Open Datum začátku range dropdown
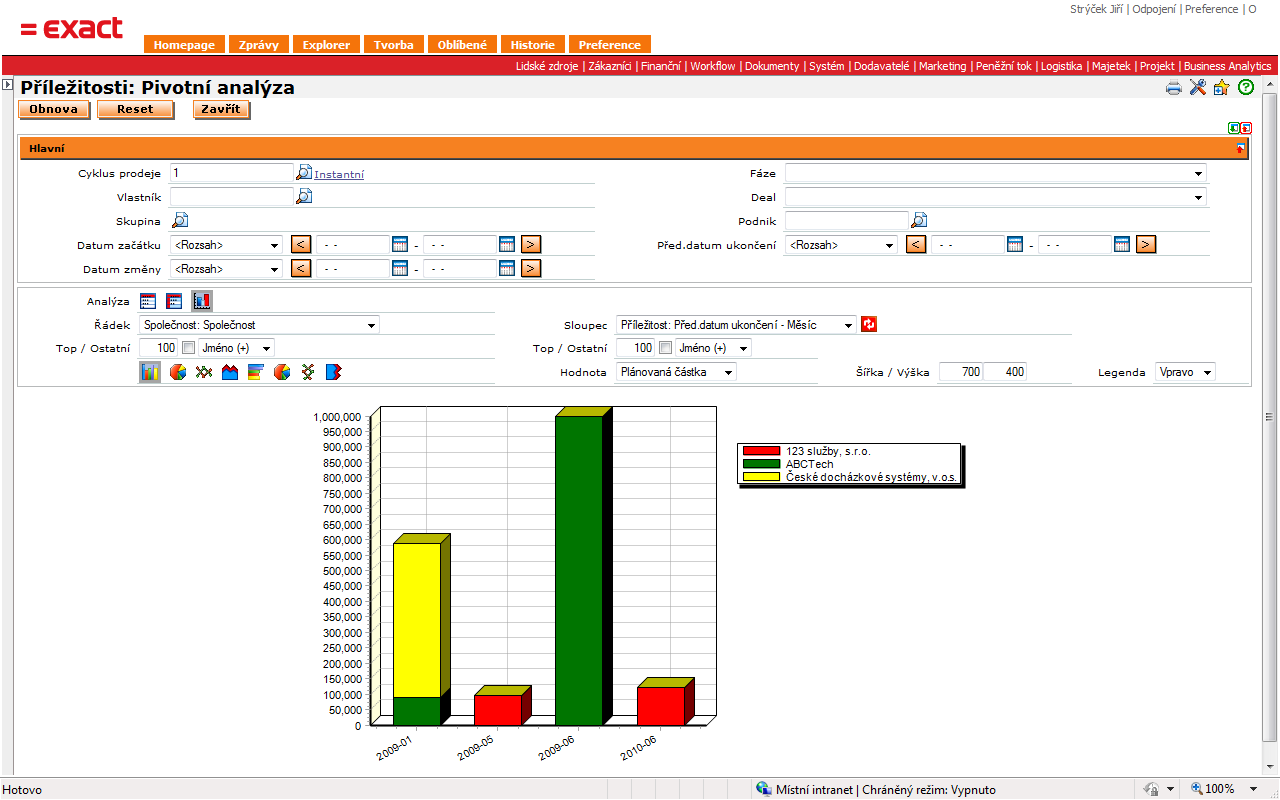Screen dimensions: 1280x800 (227, 244)
